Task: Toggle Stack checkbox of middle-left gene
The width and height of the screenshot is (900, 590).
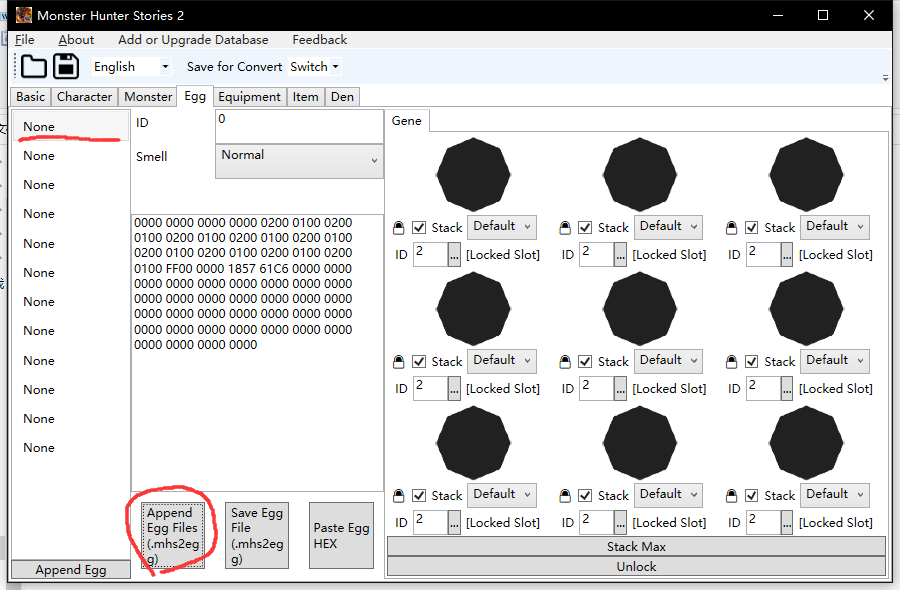Action: pos(419,362)
